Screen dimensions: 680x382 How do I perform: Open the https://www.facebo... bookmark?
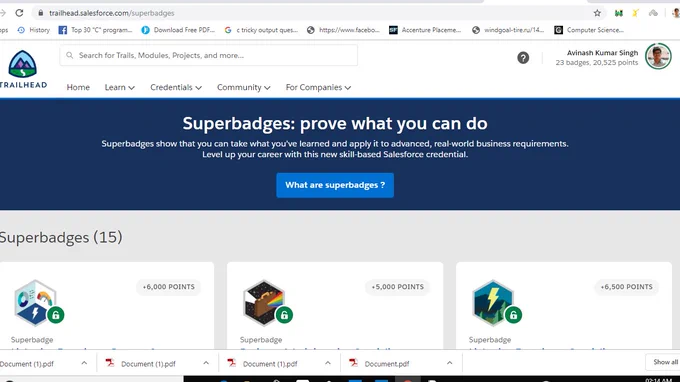point(343,30)
